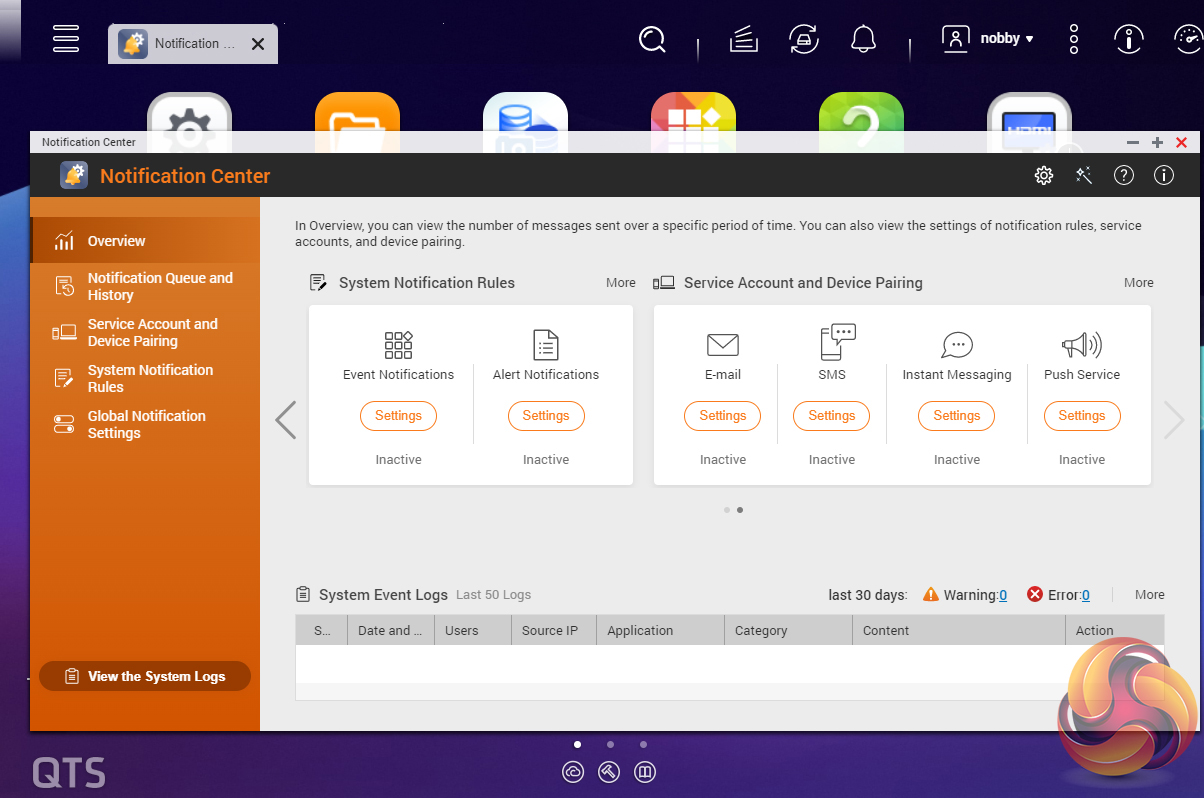Image resolution: width=1204 pixels, height=798 pixels.
Task: Click the three-dot more options icon
Action: pyautogui.click(x=1074, y=39)
